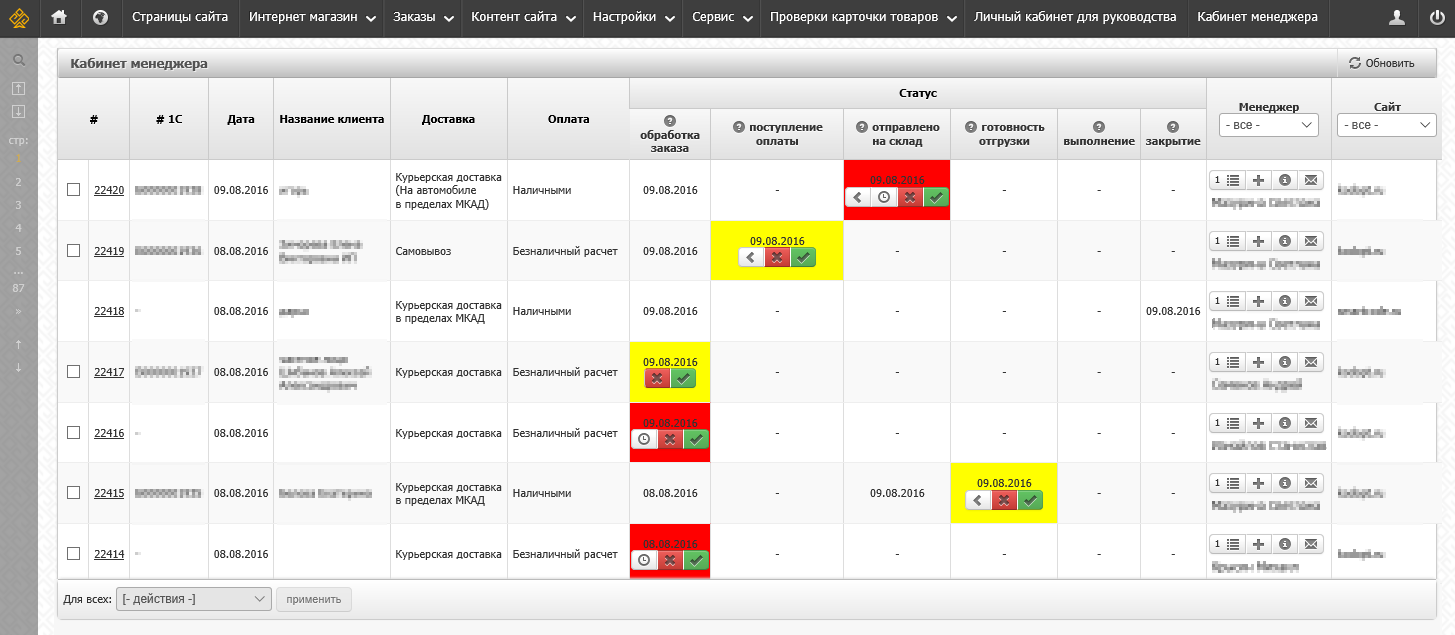
Task: Reject payment receipt for order 22419
Action: [x=777, y=257]
